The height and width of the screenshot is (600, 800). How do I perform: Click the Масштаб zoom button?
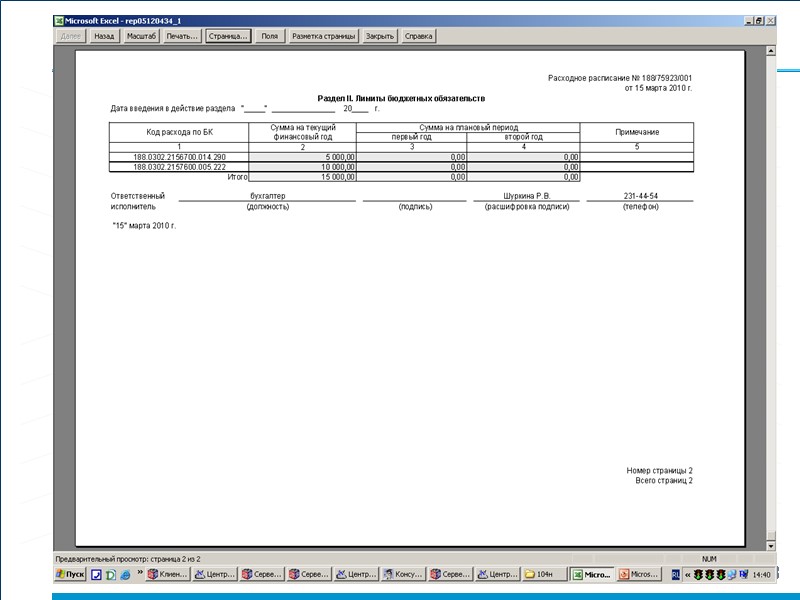[x=141, y=36]
